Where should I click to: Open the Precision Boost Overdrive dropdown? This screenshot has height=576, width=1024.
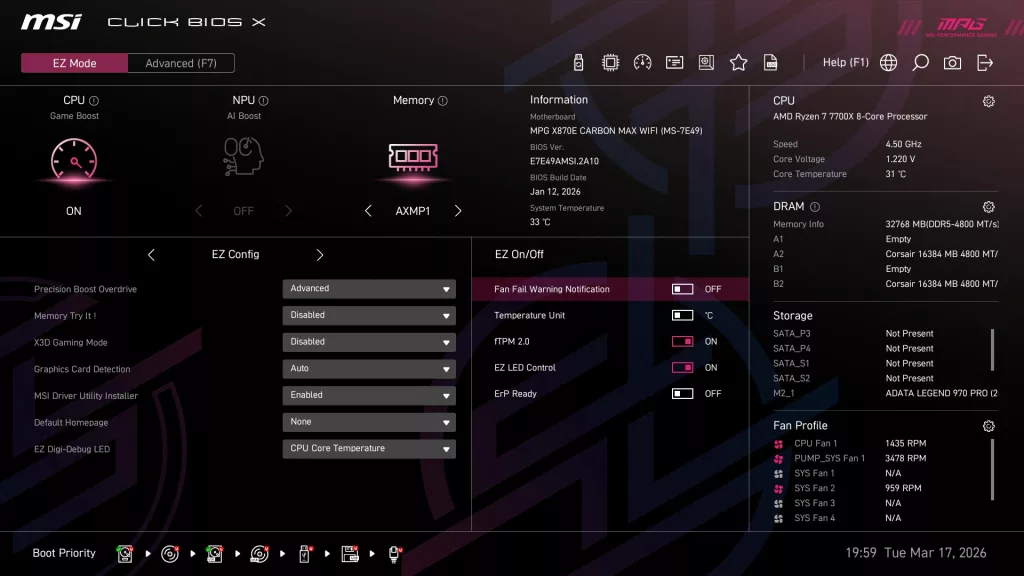point(368,288)
